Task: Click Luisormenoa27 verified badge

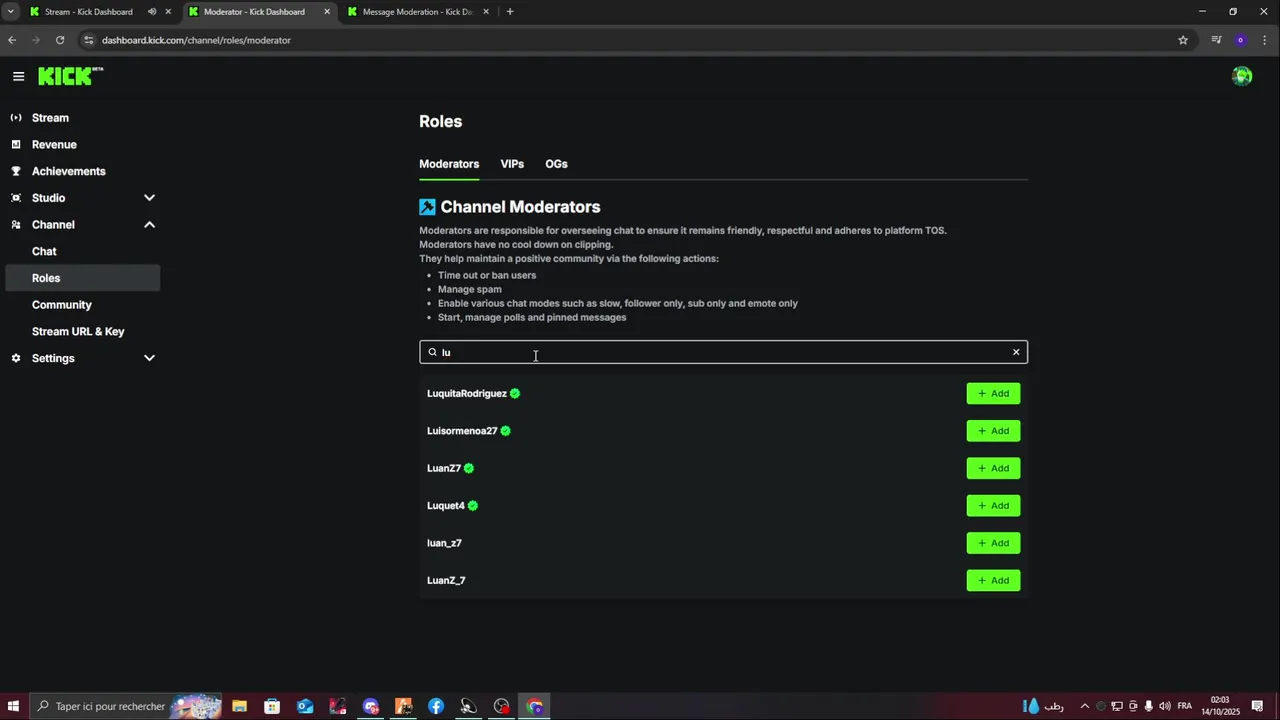Action: point(506,431)
